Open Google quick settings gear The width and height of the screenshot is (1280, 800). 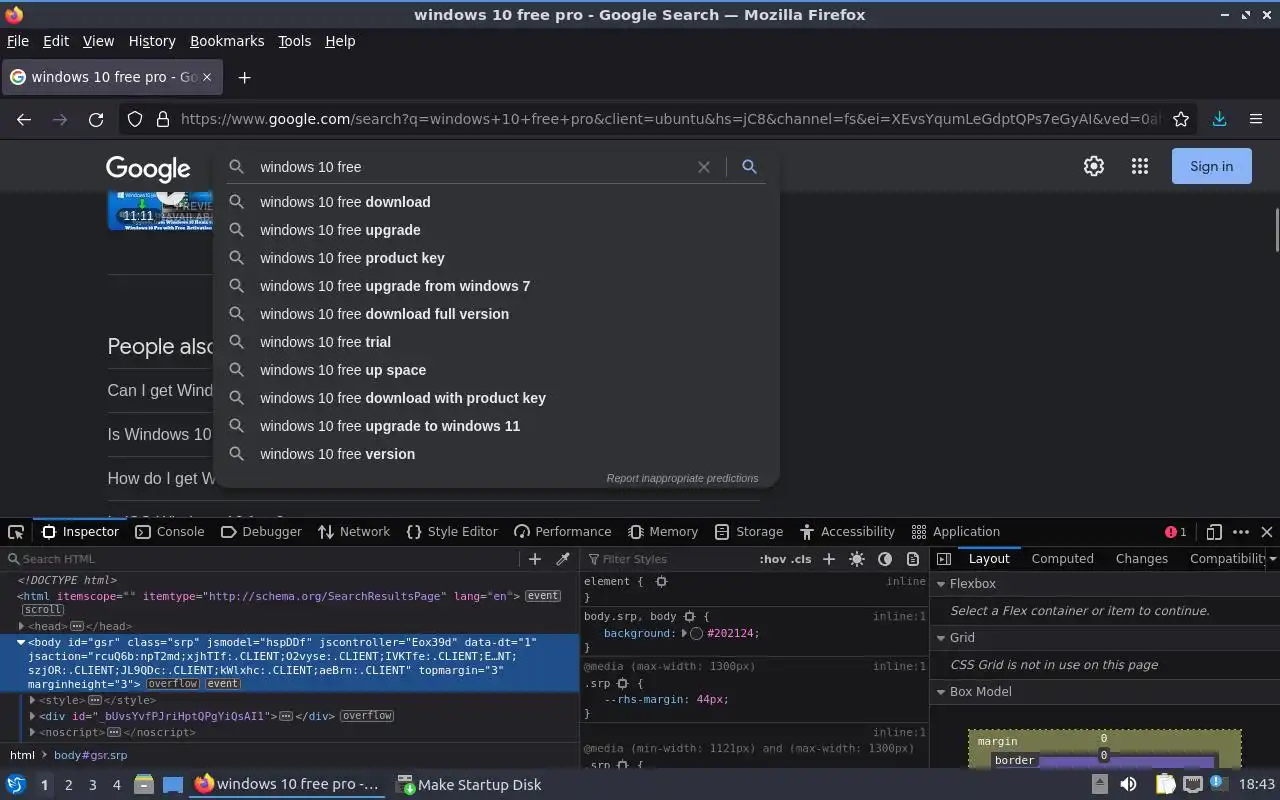click(1094, 167)
